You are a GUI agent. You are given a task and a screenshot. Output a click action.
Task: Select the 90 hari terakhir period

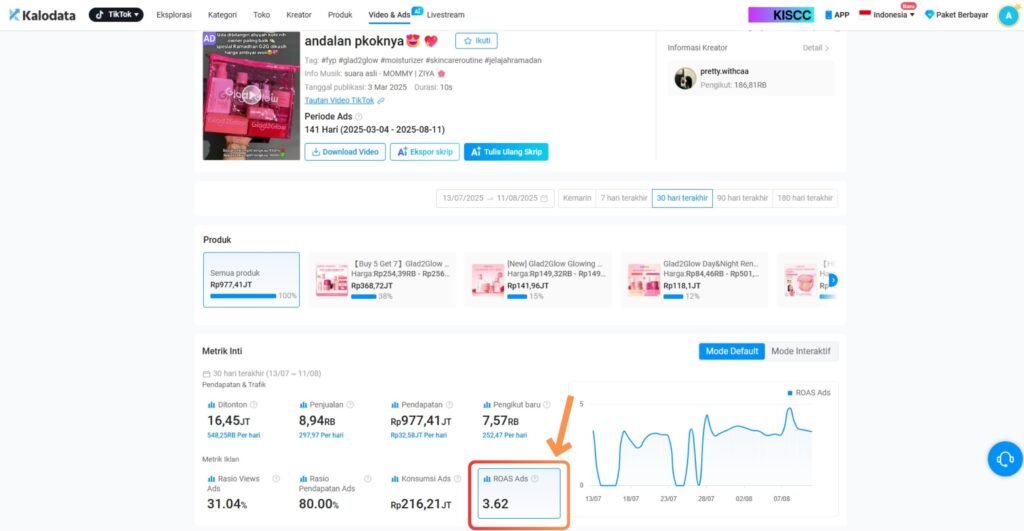click(x=742, y=198)
